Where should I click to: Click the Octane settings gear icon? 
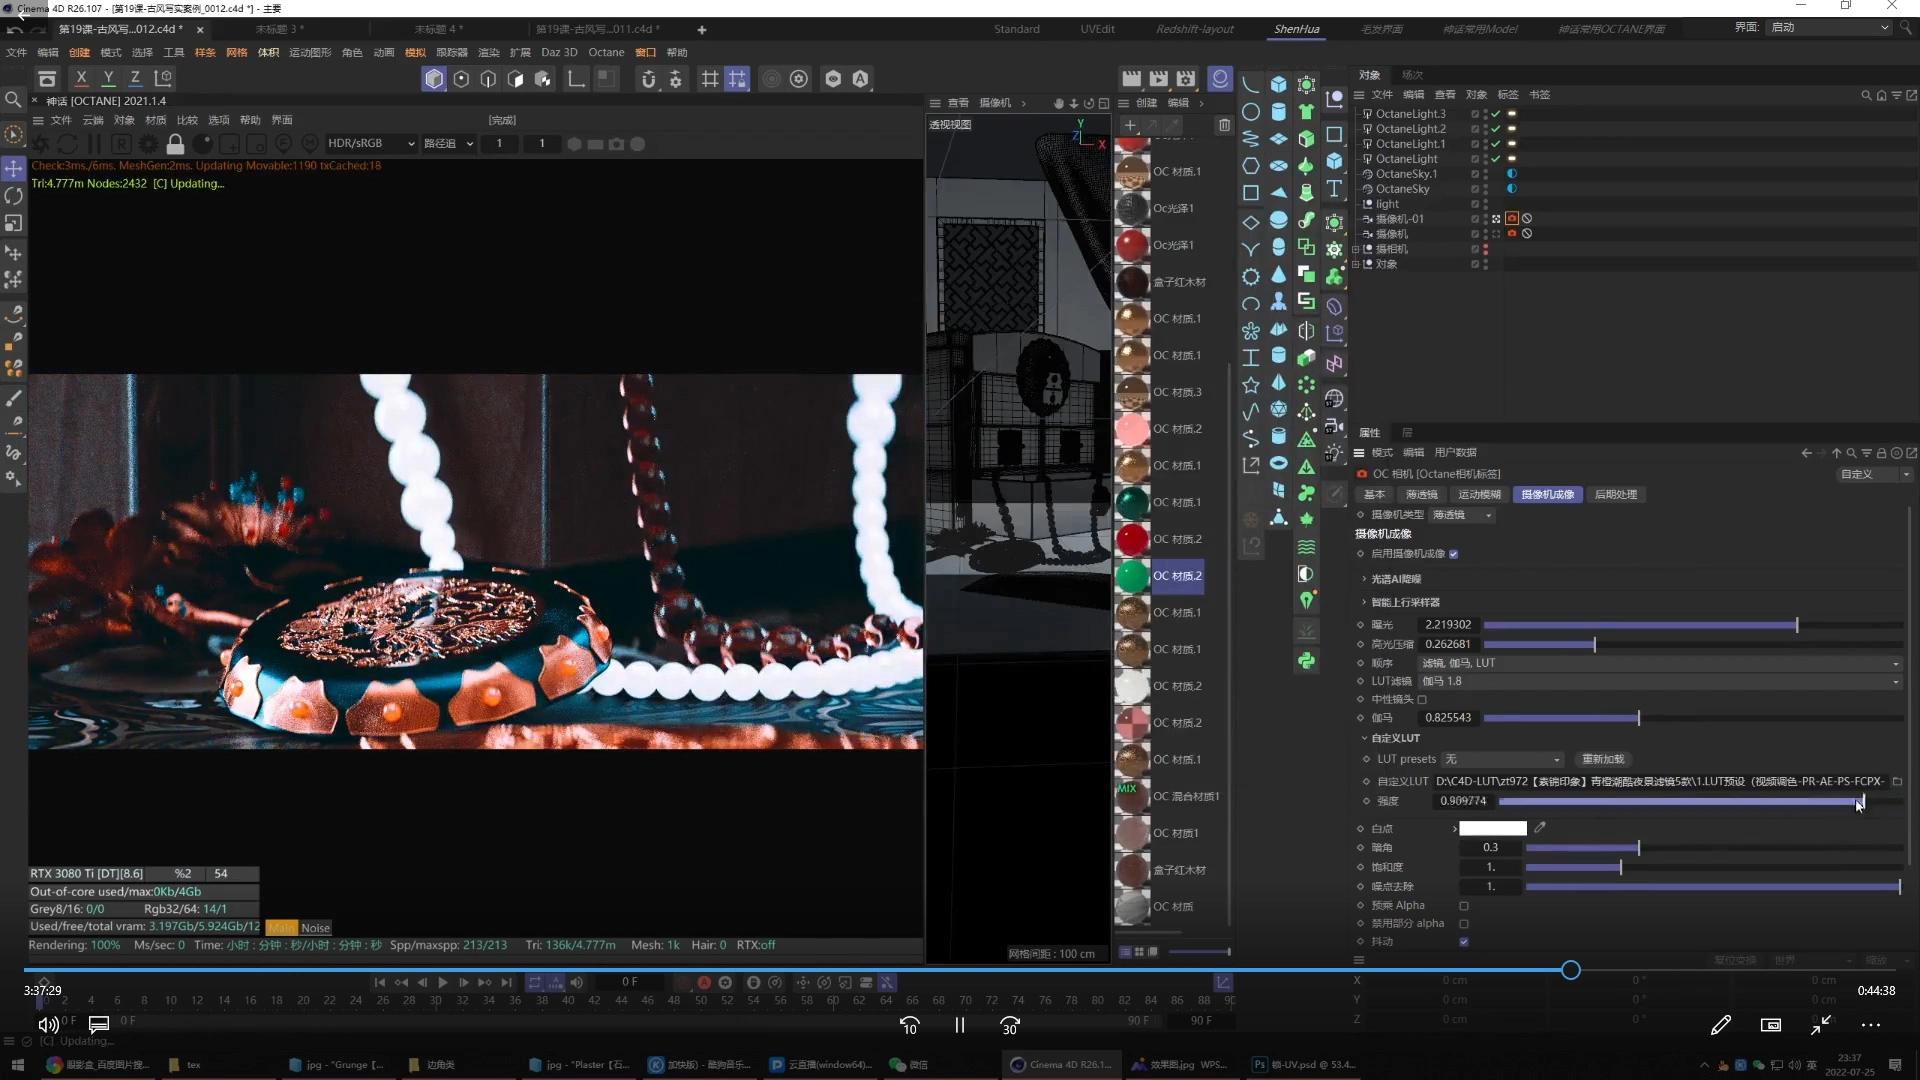(148, 144)
